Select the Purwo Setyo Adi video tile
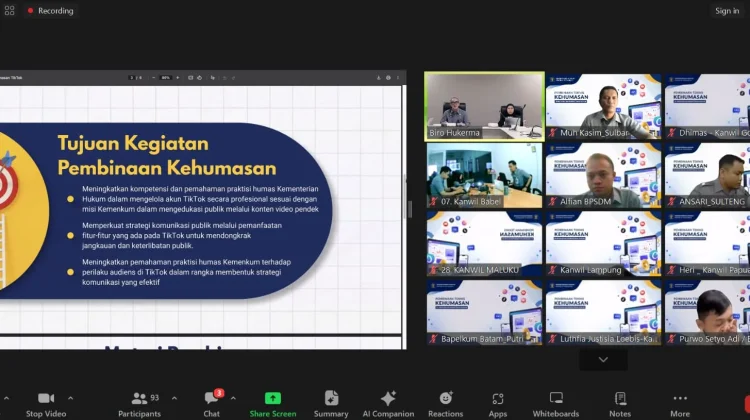 (x=707, y=312)
